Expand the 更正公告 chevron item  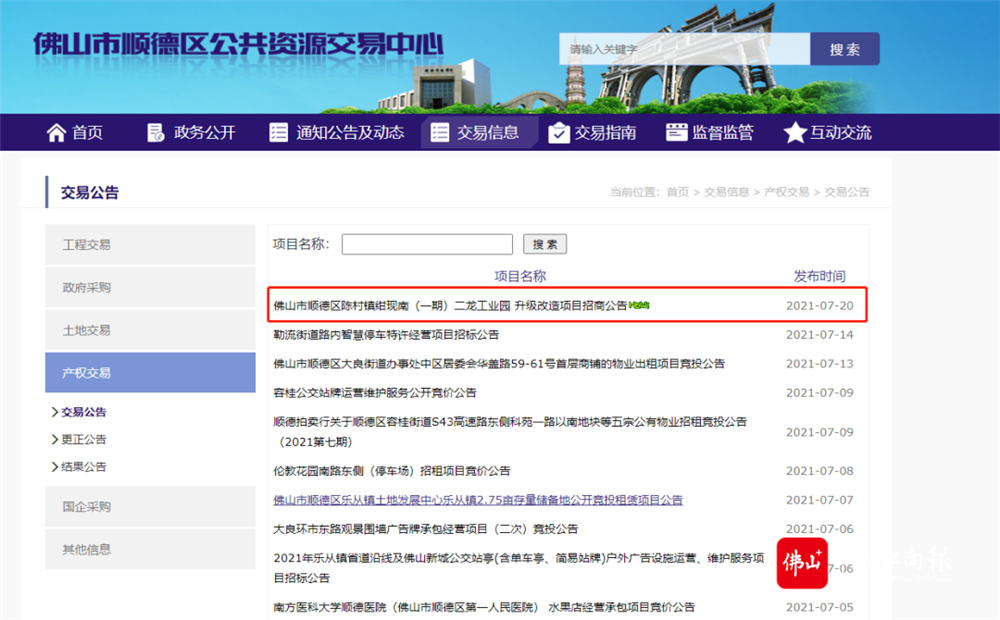click(x=55, y=439)
